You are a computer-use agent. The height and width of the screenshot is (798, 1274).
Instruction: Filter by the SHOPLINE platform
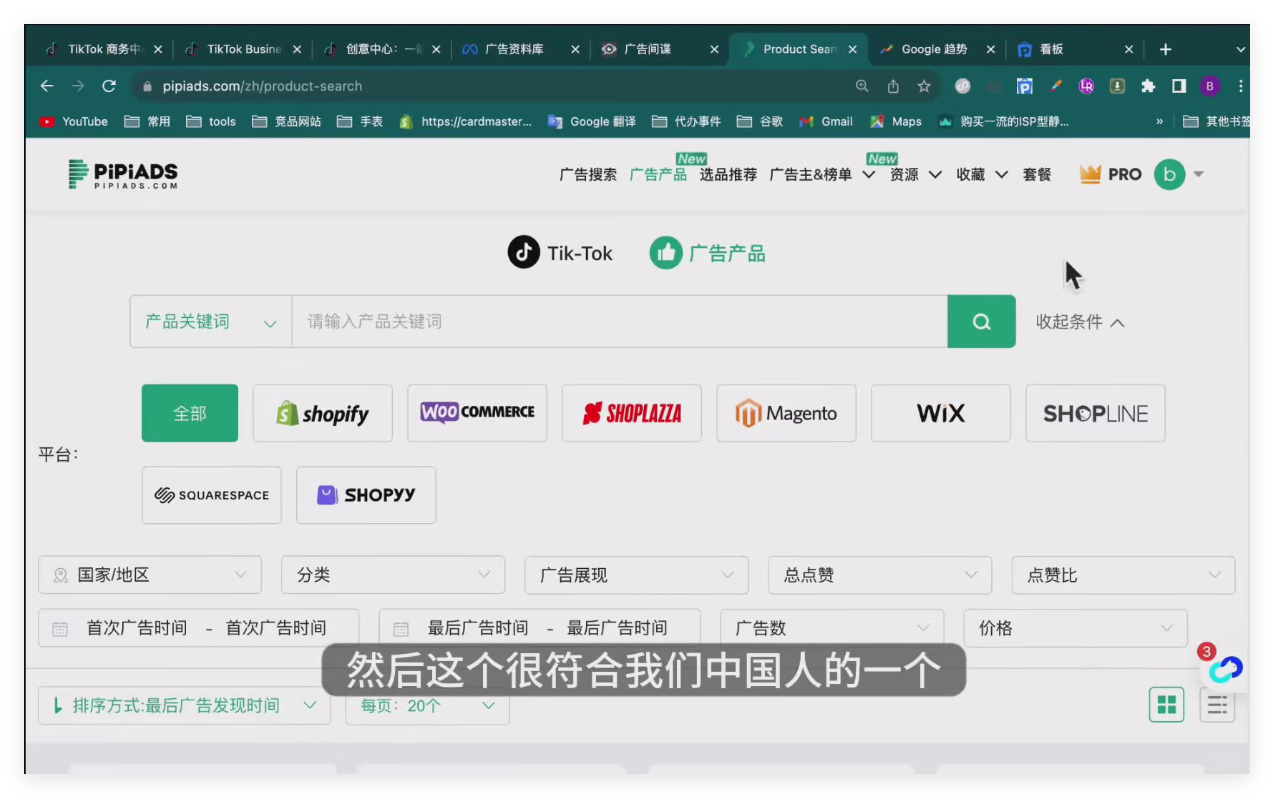[x=1095, y=413]
